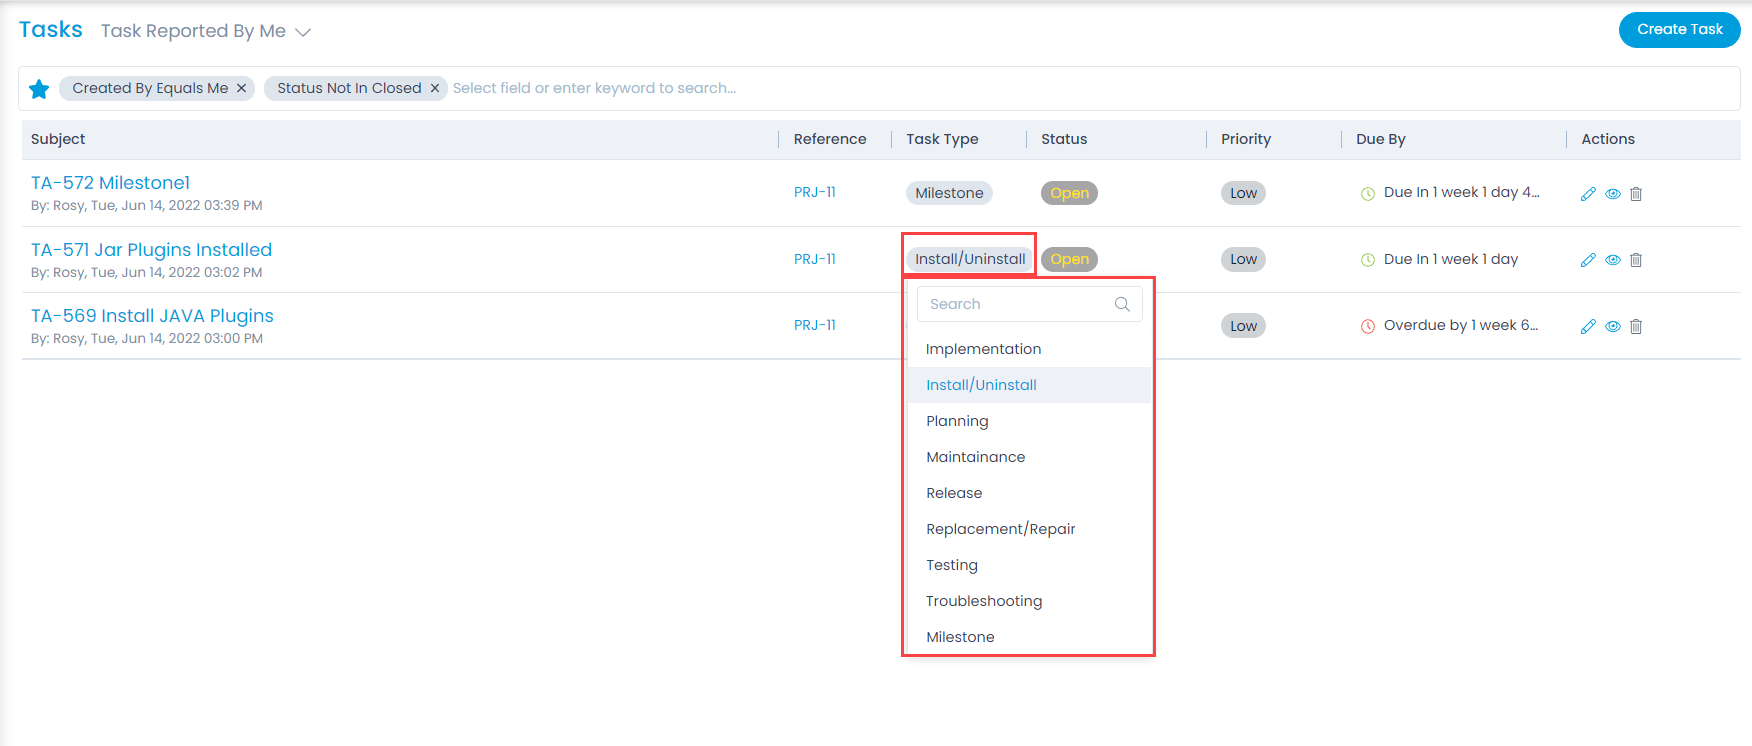View the TA-569 task via eye icon
This screenshot has width=1752, height=746.
(1613, 326)
